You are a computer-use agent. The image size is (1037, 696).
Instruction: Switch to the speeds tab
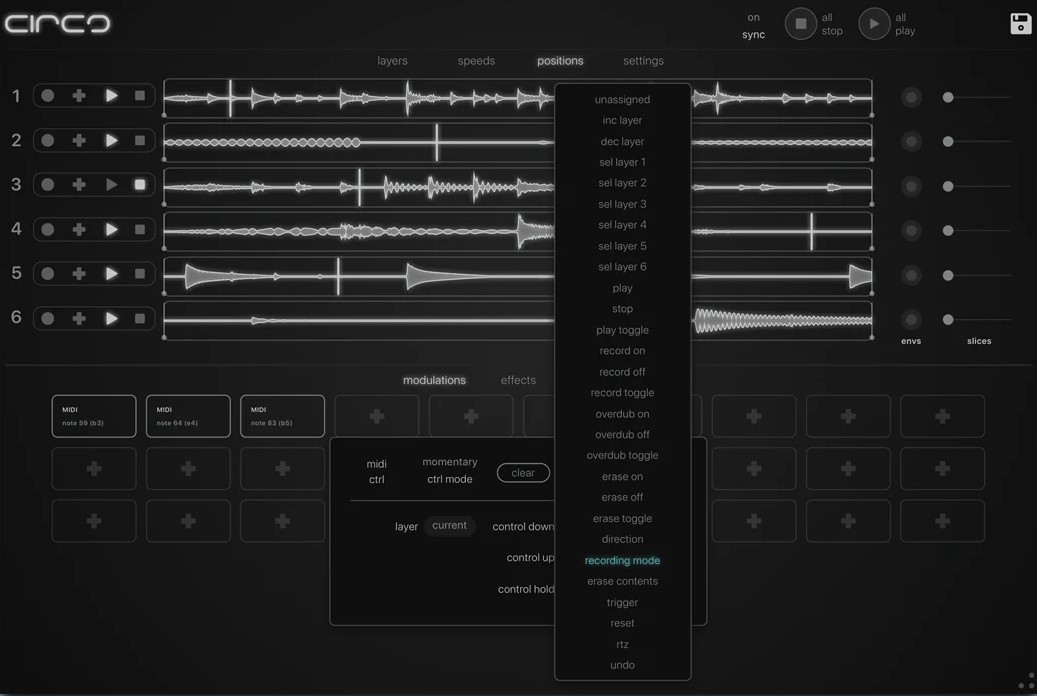click(476, 61)
